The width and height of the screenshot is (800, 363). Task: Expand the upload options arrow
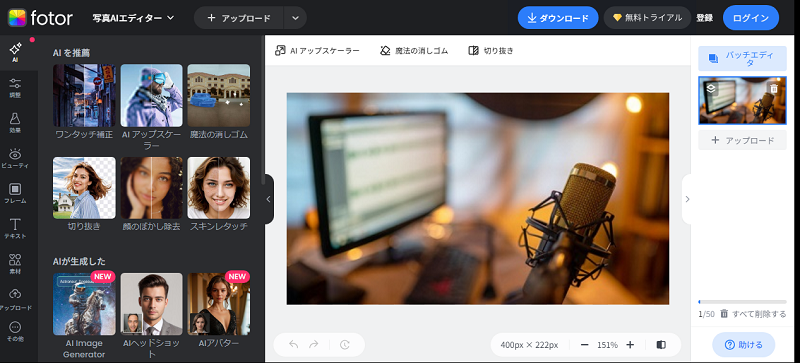click(x=295, y=18)
